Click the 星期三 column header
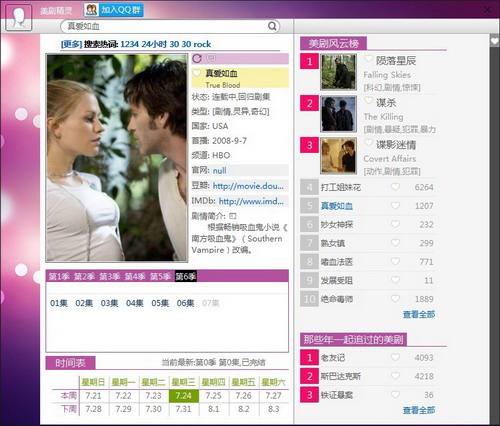The height and width of the screenshot is (426, 500). pyautogui.click(x=184, y=382)
